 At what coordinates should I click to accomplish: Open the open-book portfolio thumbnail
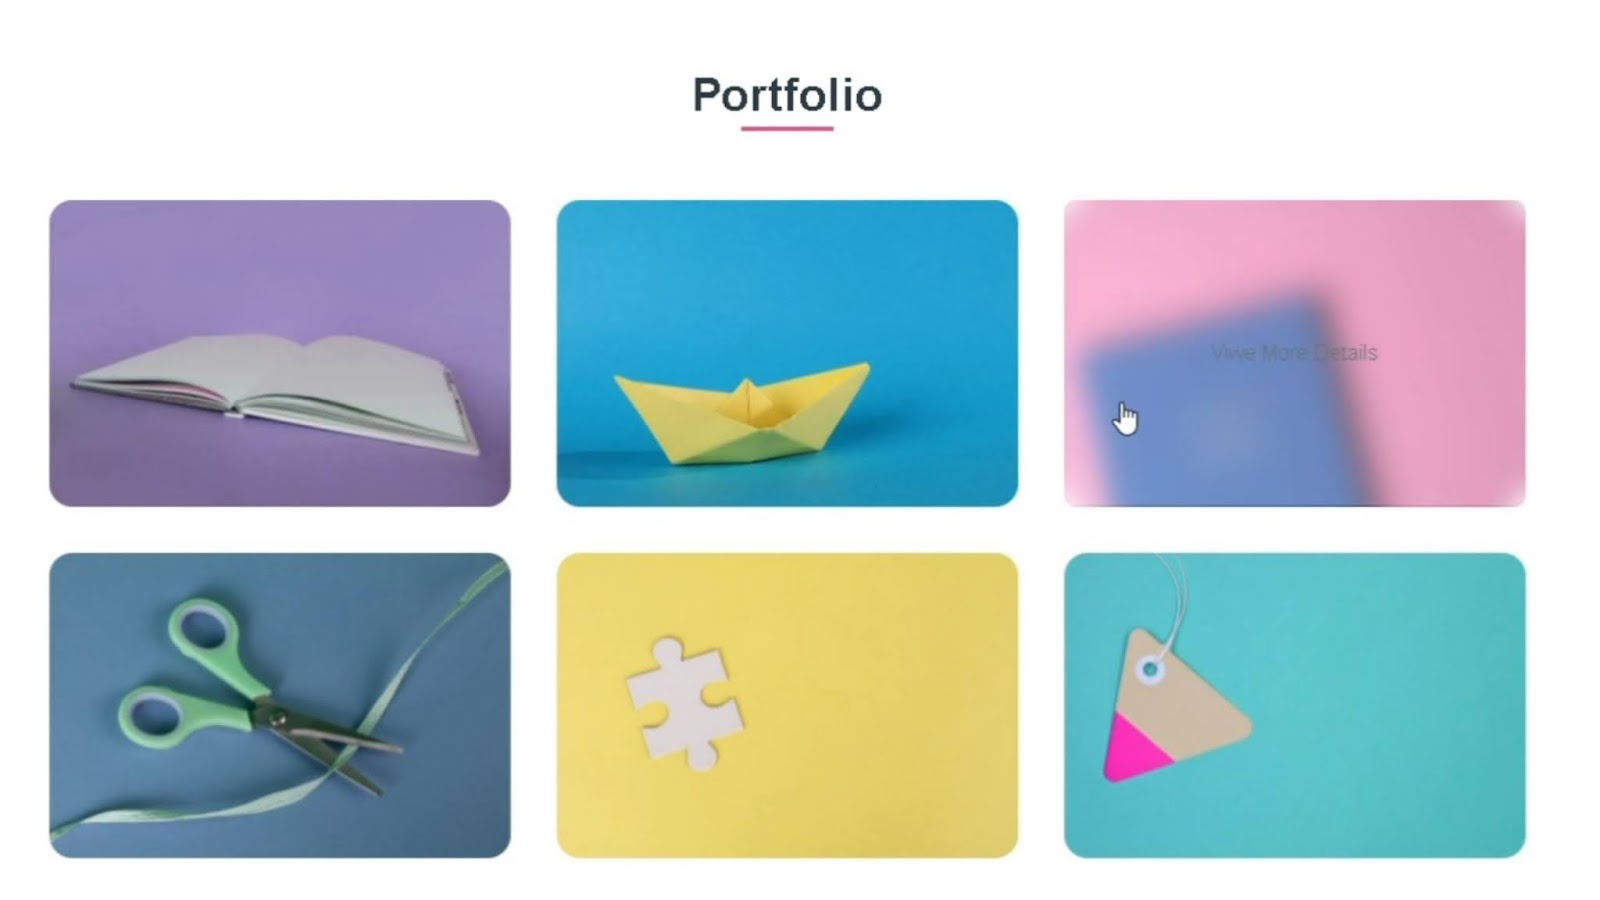(x=280, y=353)
